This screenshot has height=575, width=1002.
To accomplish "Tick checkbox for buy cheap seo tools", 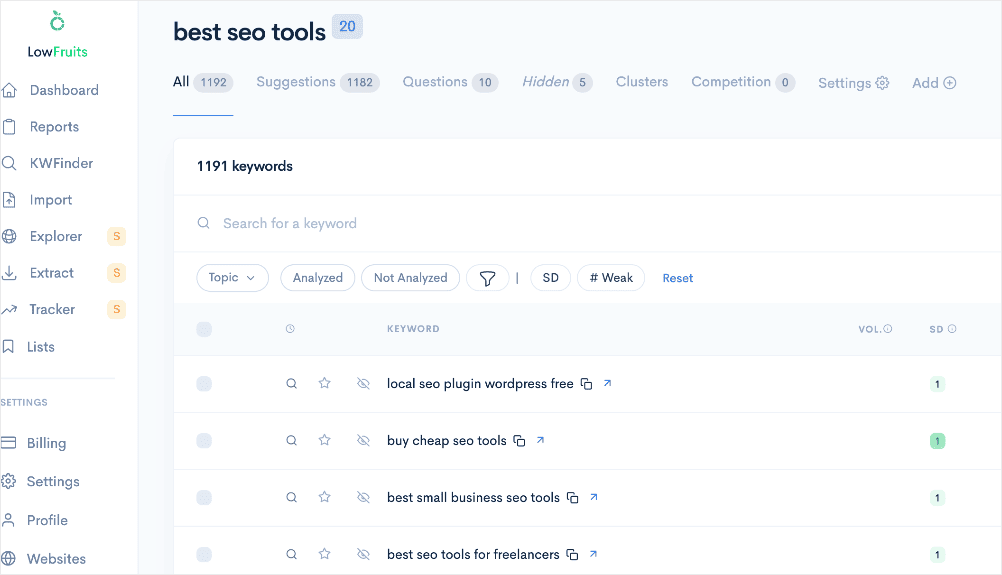I will [x=204, y=441].
